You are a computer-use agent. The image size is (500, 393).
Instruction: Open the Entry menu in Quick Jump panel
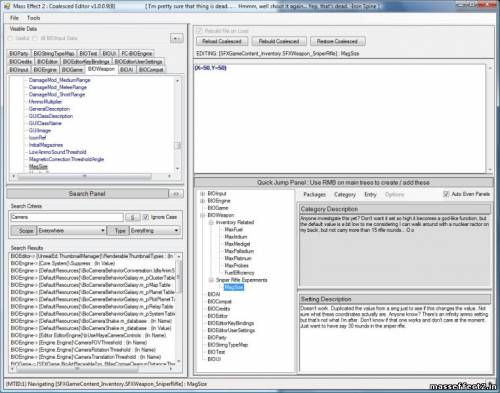(370, 194)
